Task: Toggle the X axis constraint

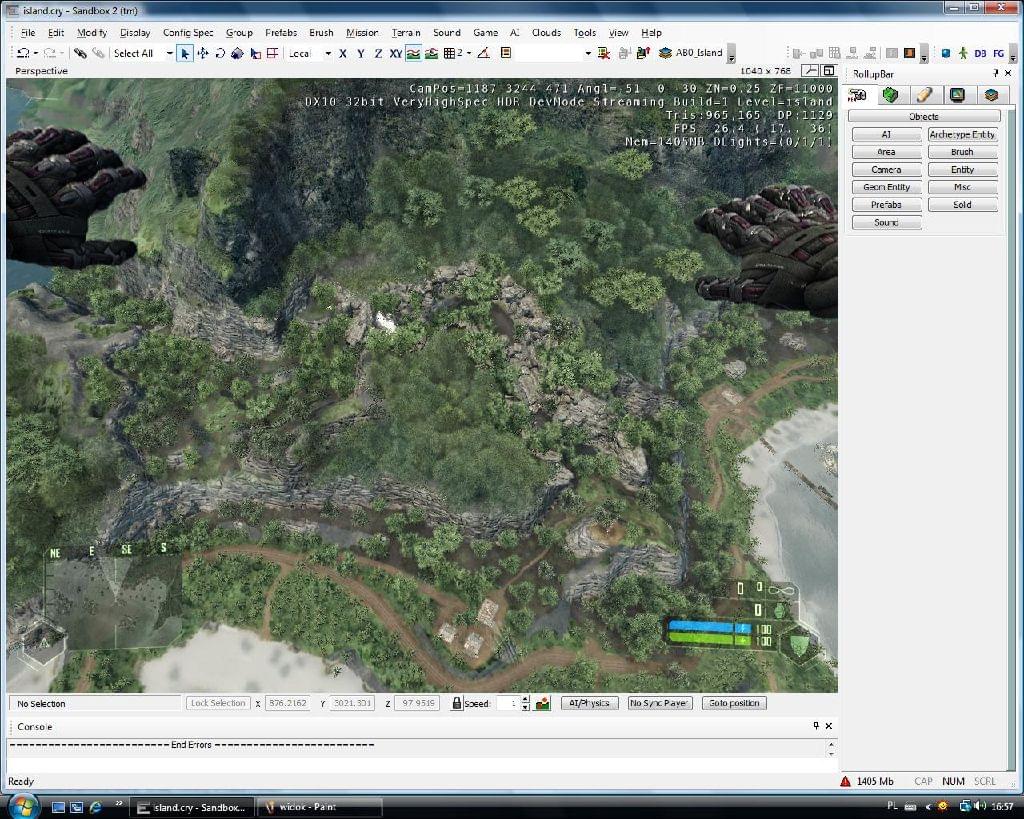Action: click(x=343, y=53)
